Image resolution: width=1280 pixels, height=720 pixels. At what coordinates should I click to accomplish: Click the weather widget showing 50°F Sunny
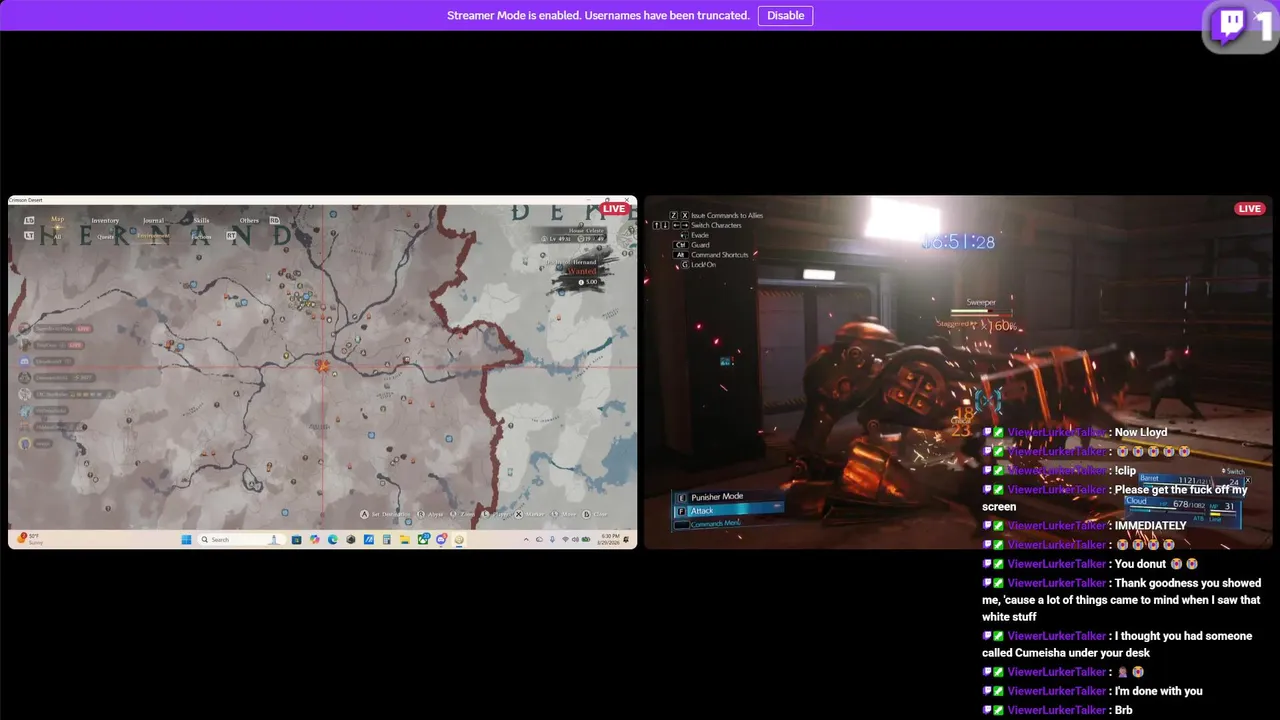point(28,539)
